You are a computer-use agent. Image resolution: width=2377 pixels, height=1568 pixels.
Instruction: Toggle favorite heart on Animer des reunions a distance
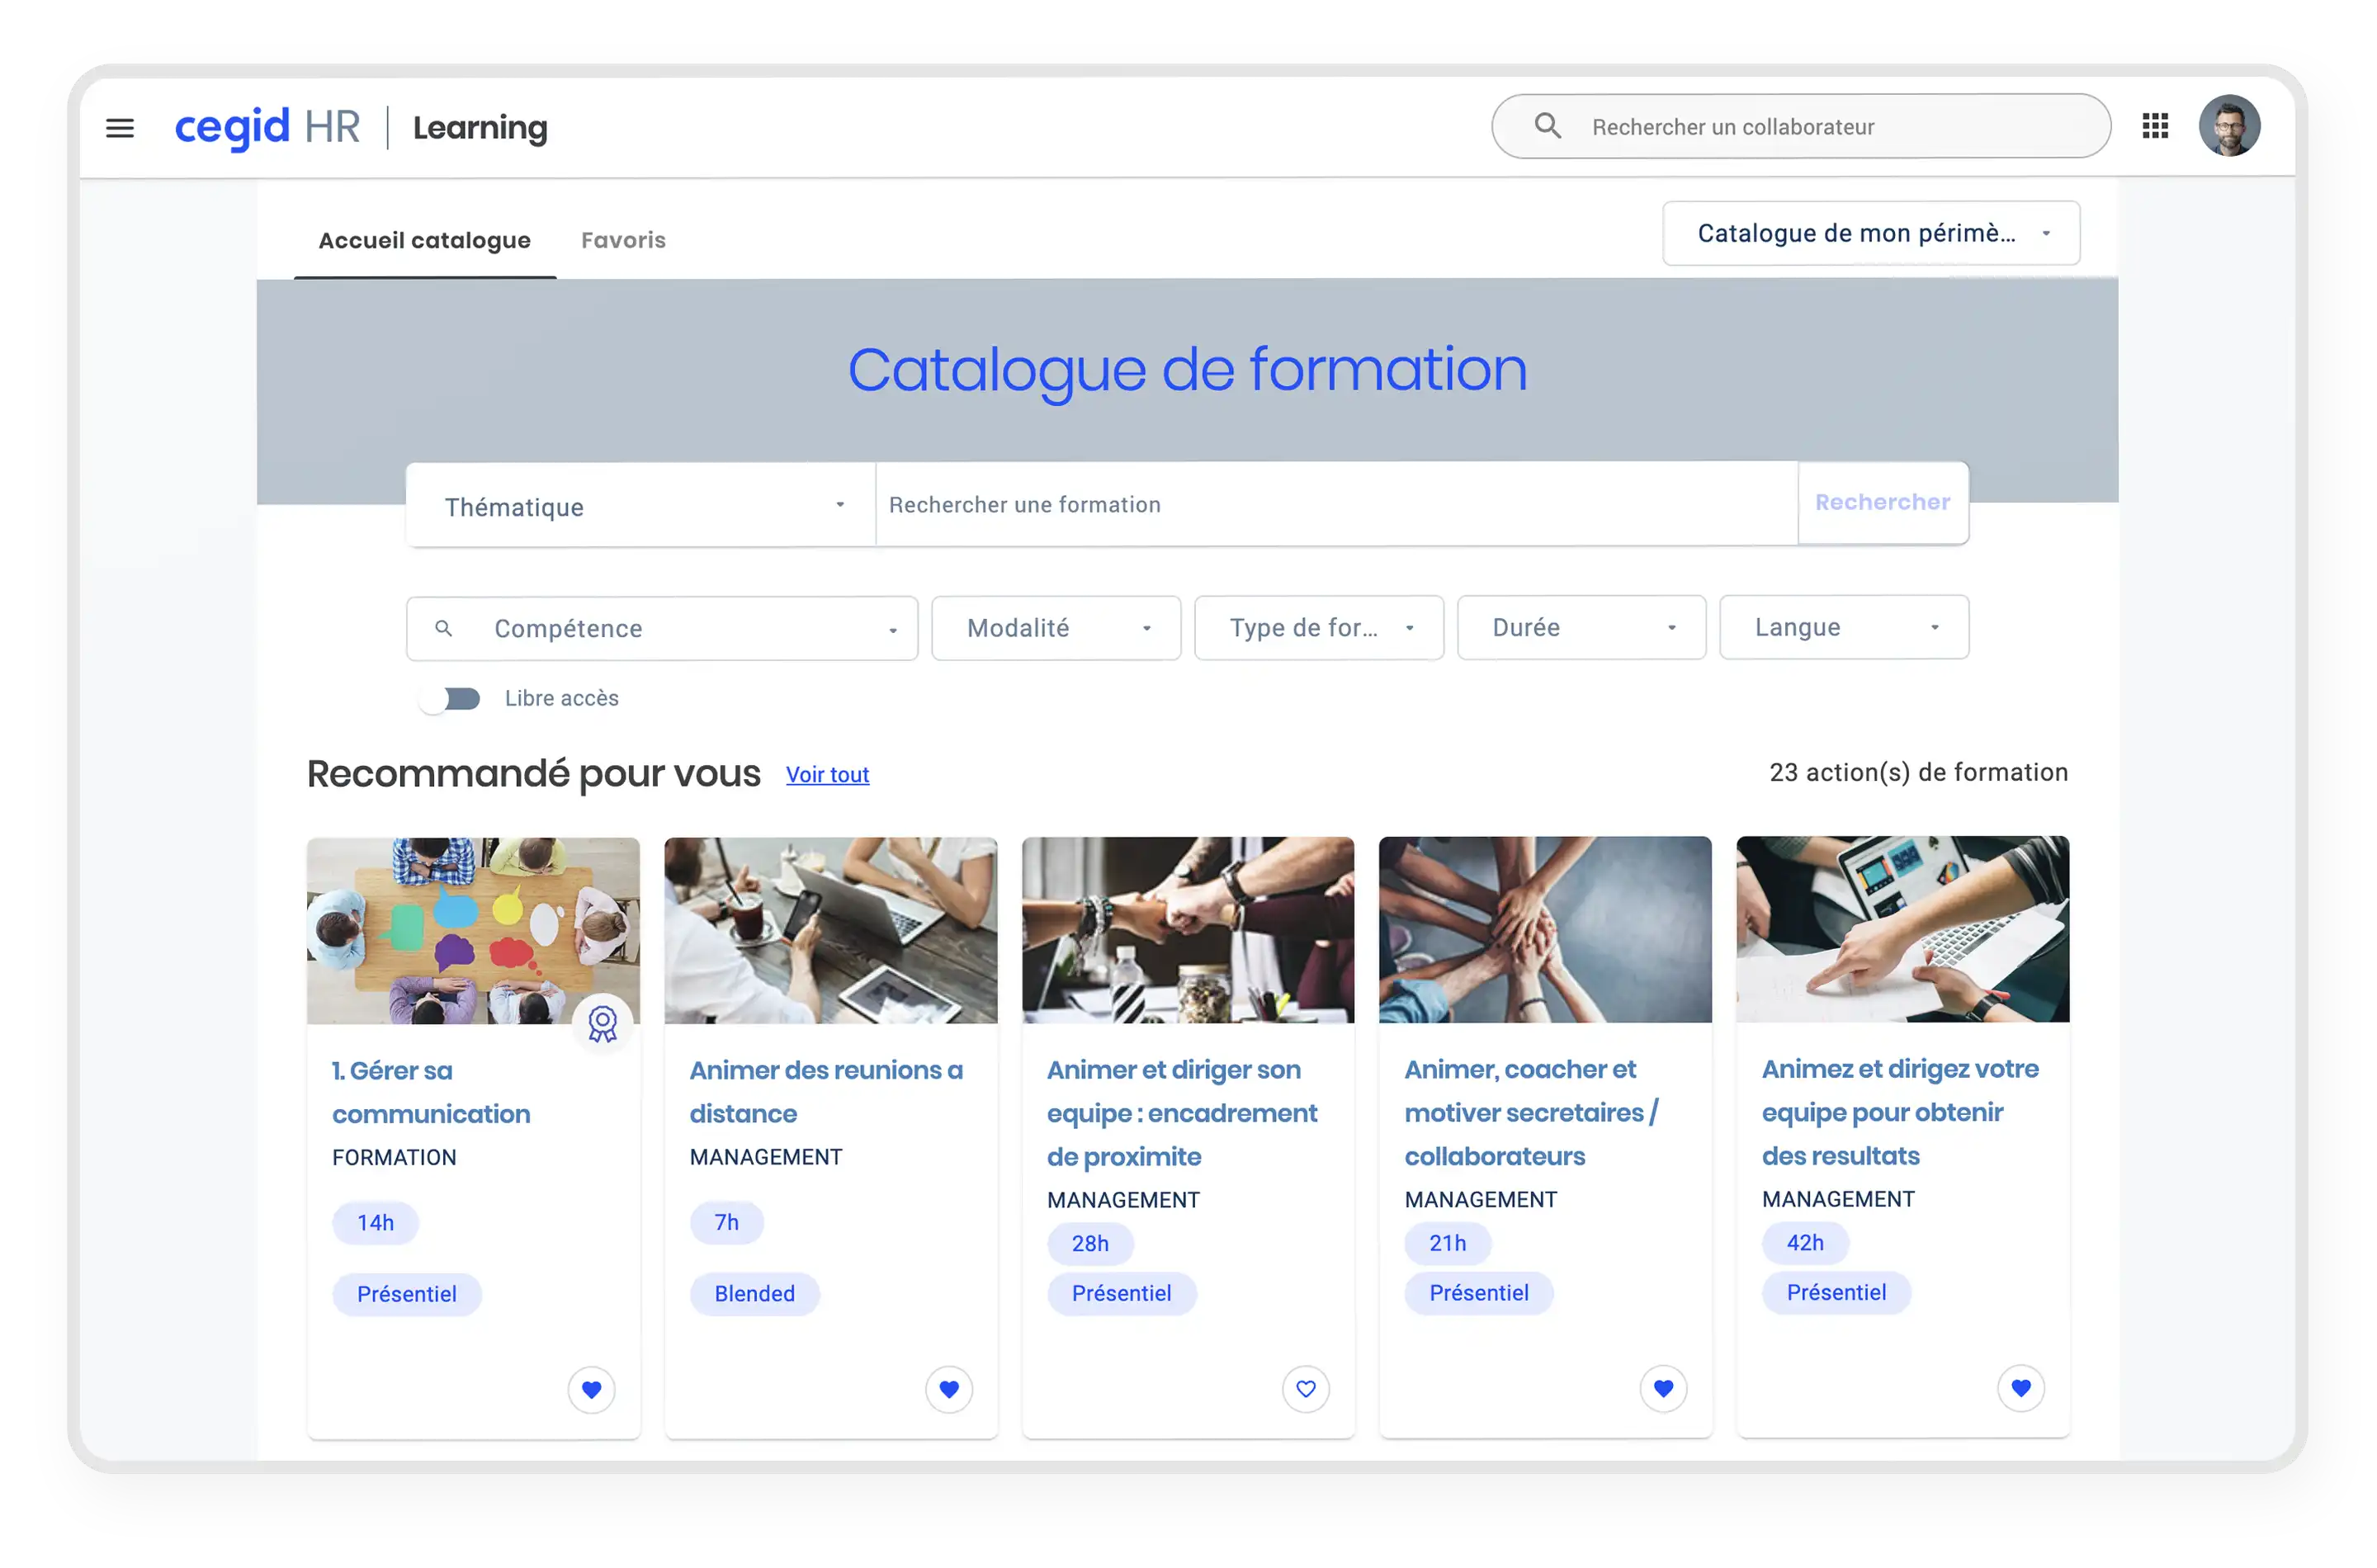click(x=948, y=1389)
